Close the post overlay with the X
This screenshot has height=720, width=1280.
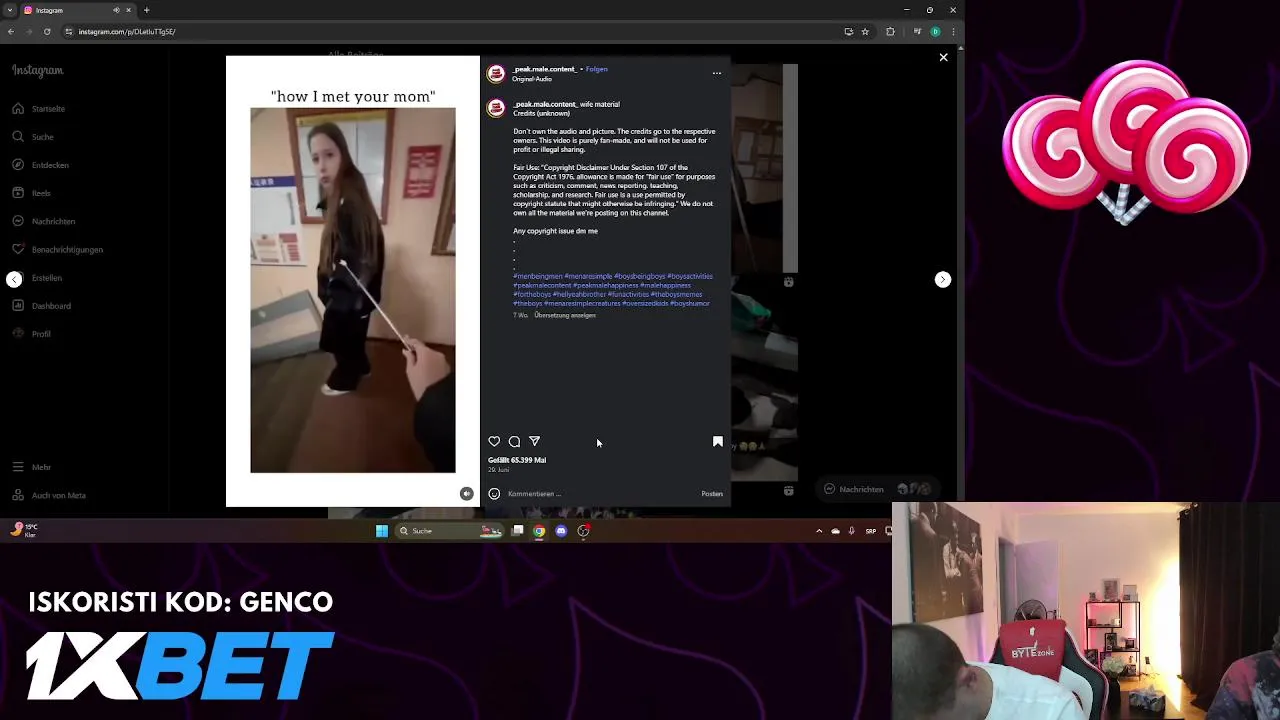click(943, 58)
